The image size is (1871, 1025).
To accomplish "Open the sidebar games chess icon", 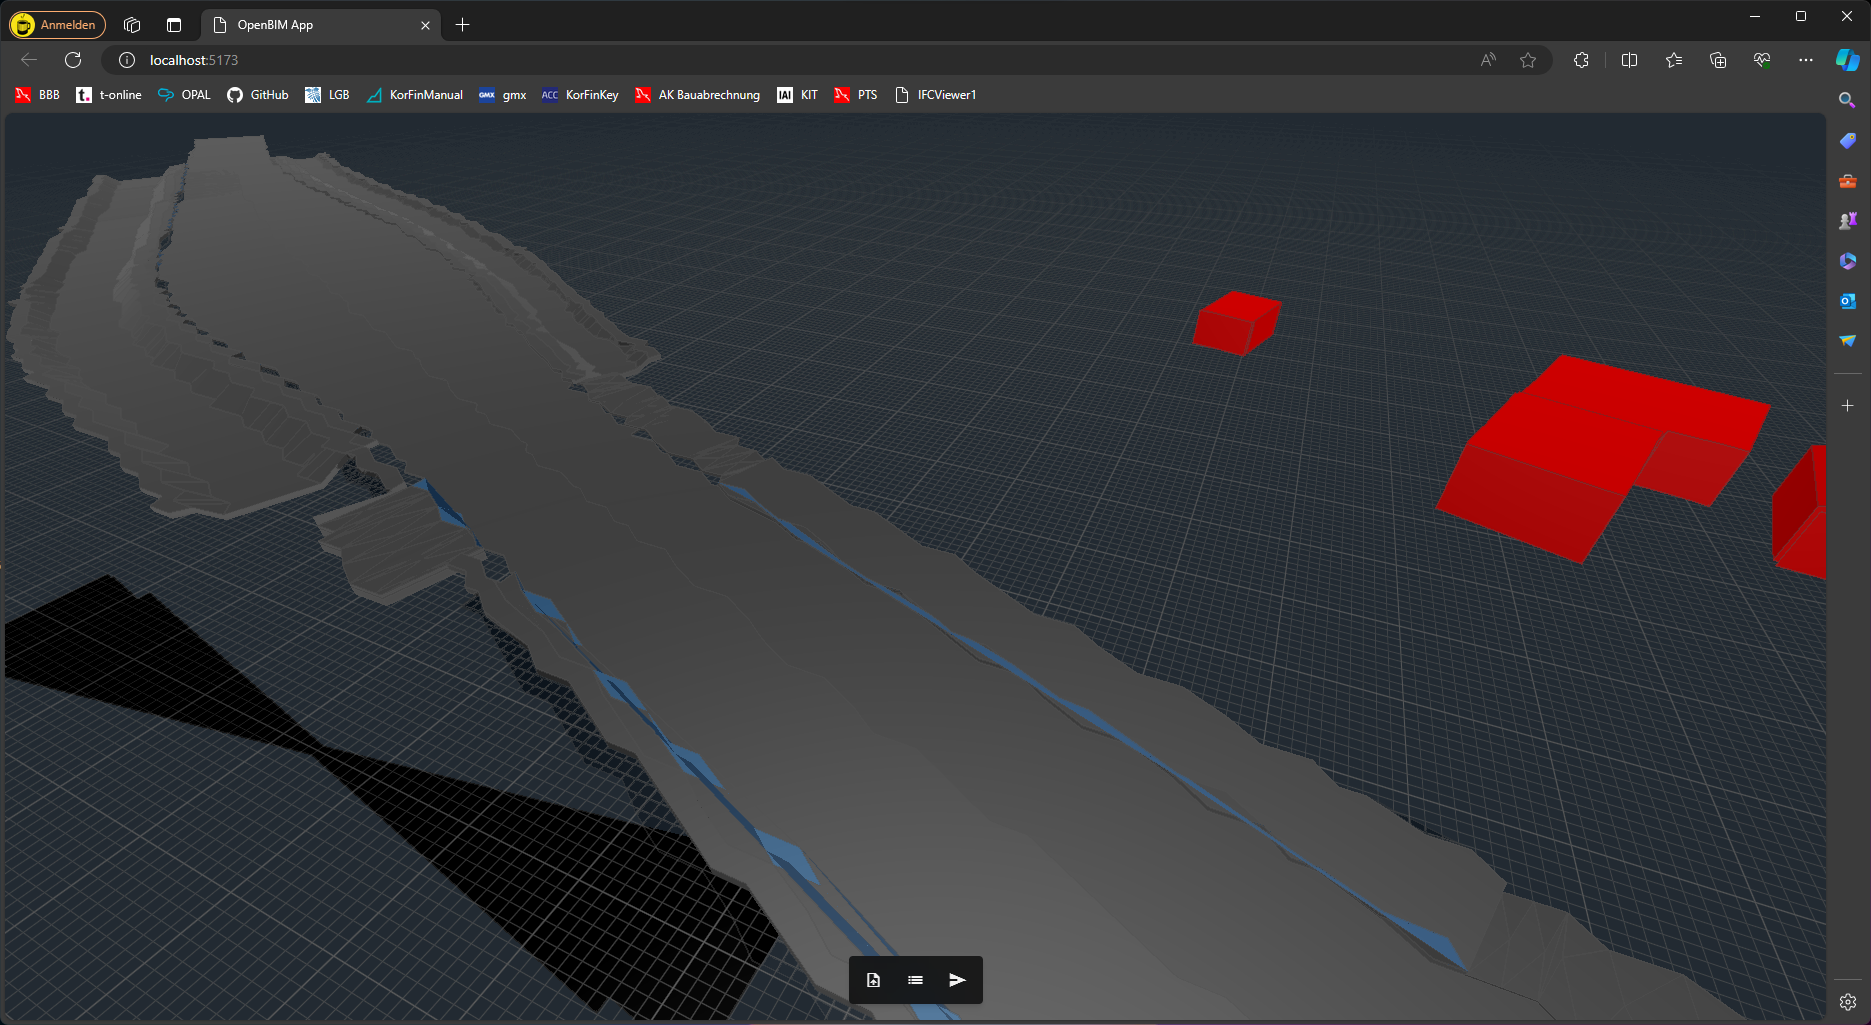I will [1847, 221].
